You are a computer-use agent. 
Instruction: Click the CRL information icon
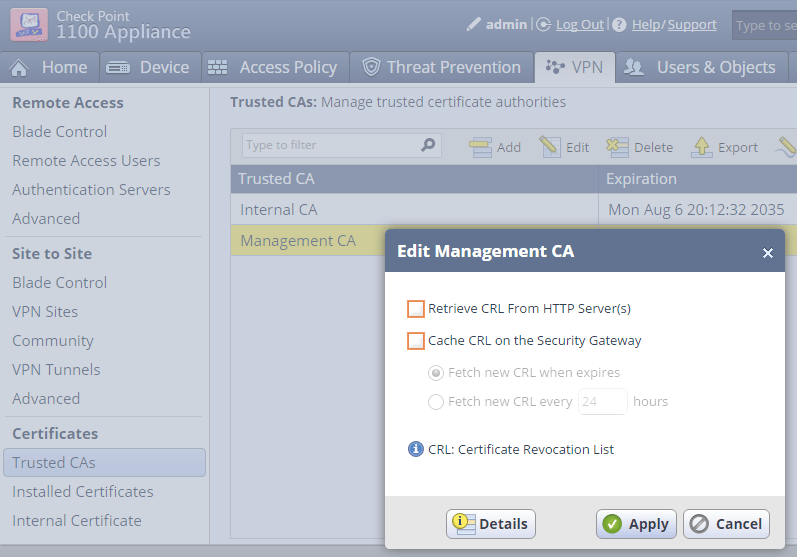416,449
